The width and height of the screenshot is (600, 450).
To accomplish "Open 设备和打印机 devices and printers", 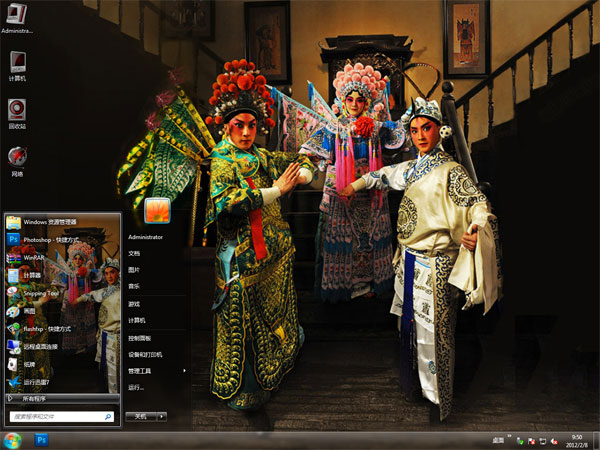I will 145,355.
